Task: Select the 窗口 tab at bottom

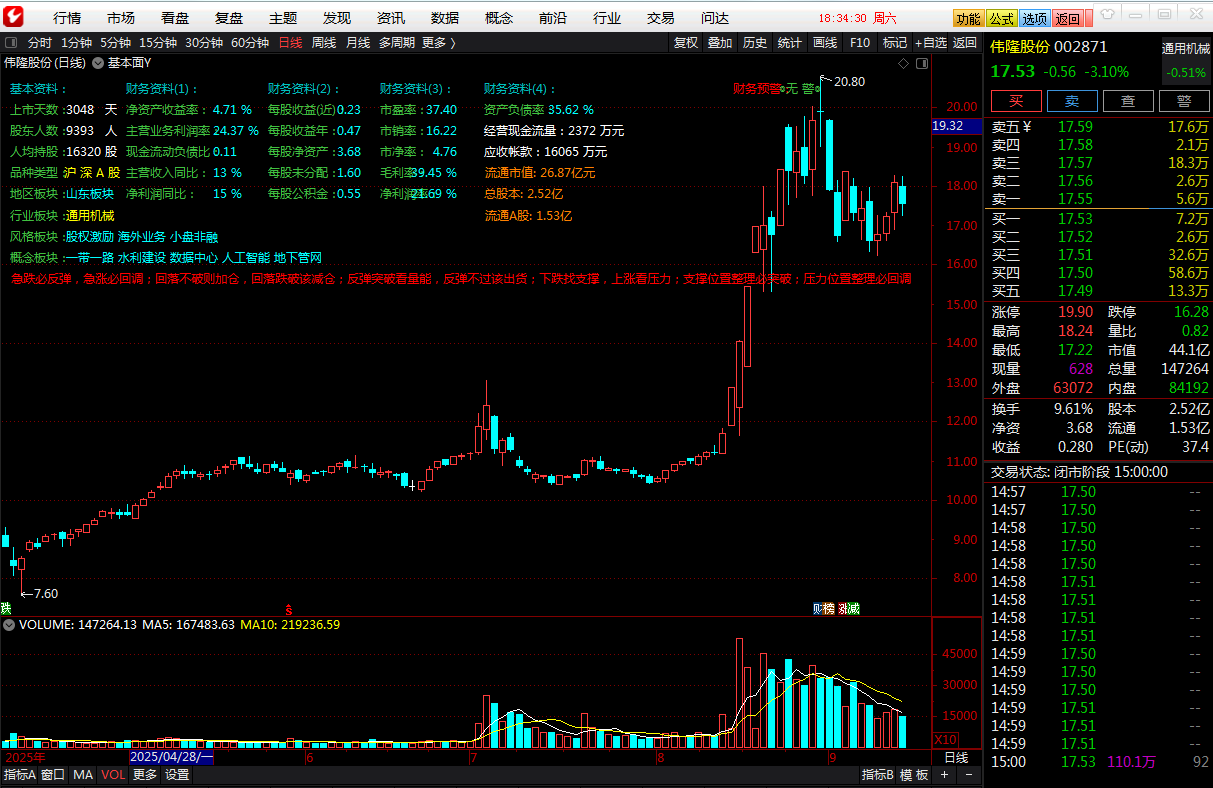Action: click(x=53, y=775)
